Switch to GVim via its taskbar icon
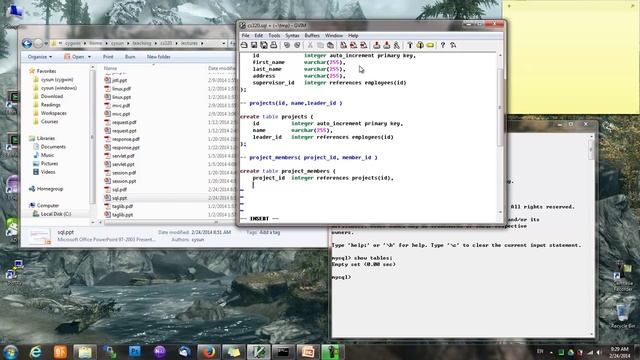Screen dimensions: 640x360 258,352
